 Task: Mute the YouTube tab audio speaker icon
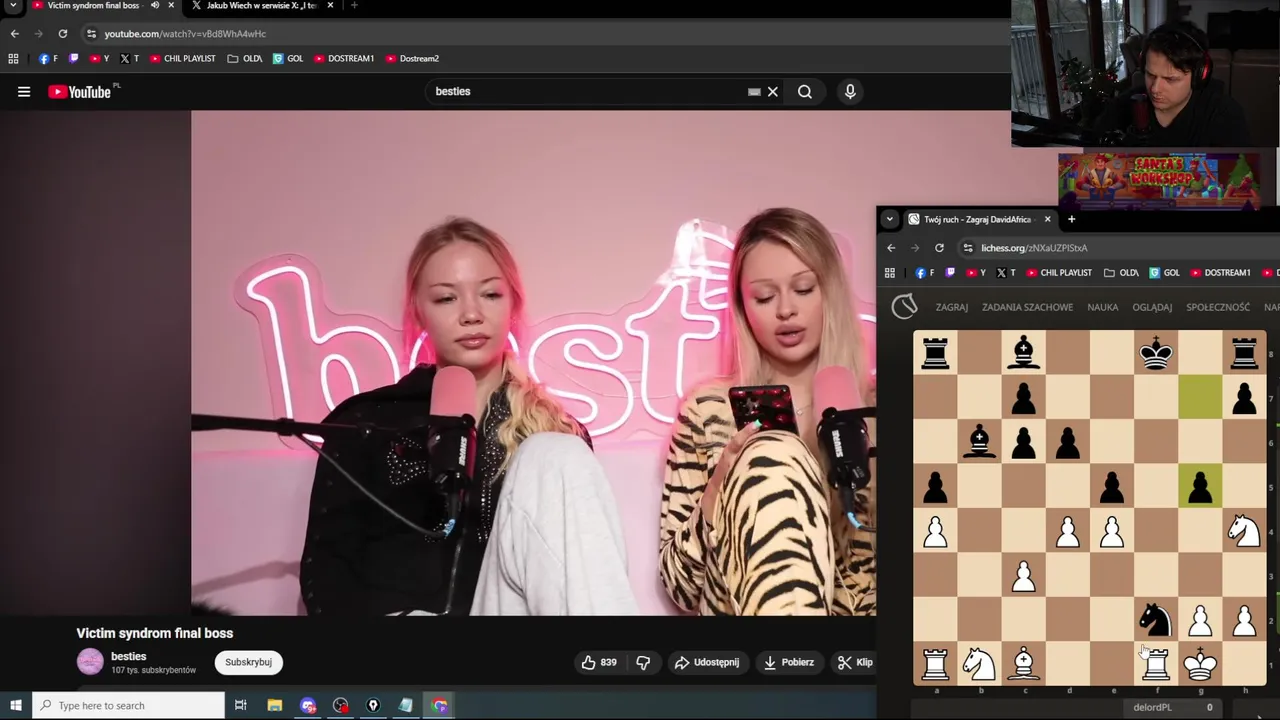click(x=155, y=5)
